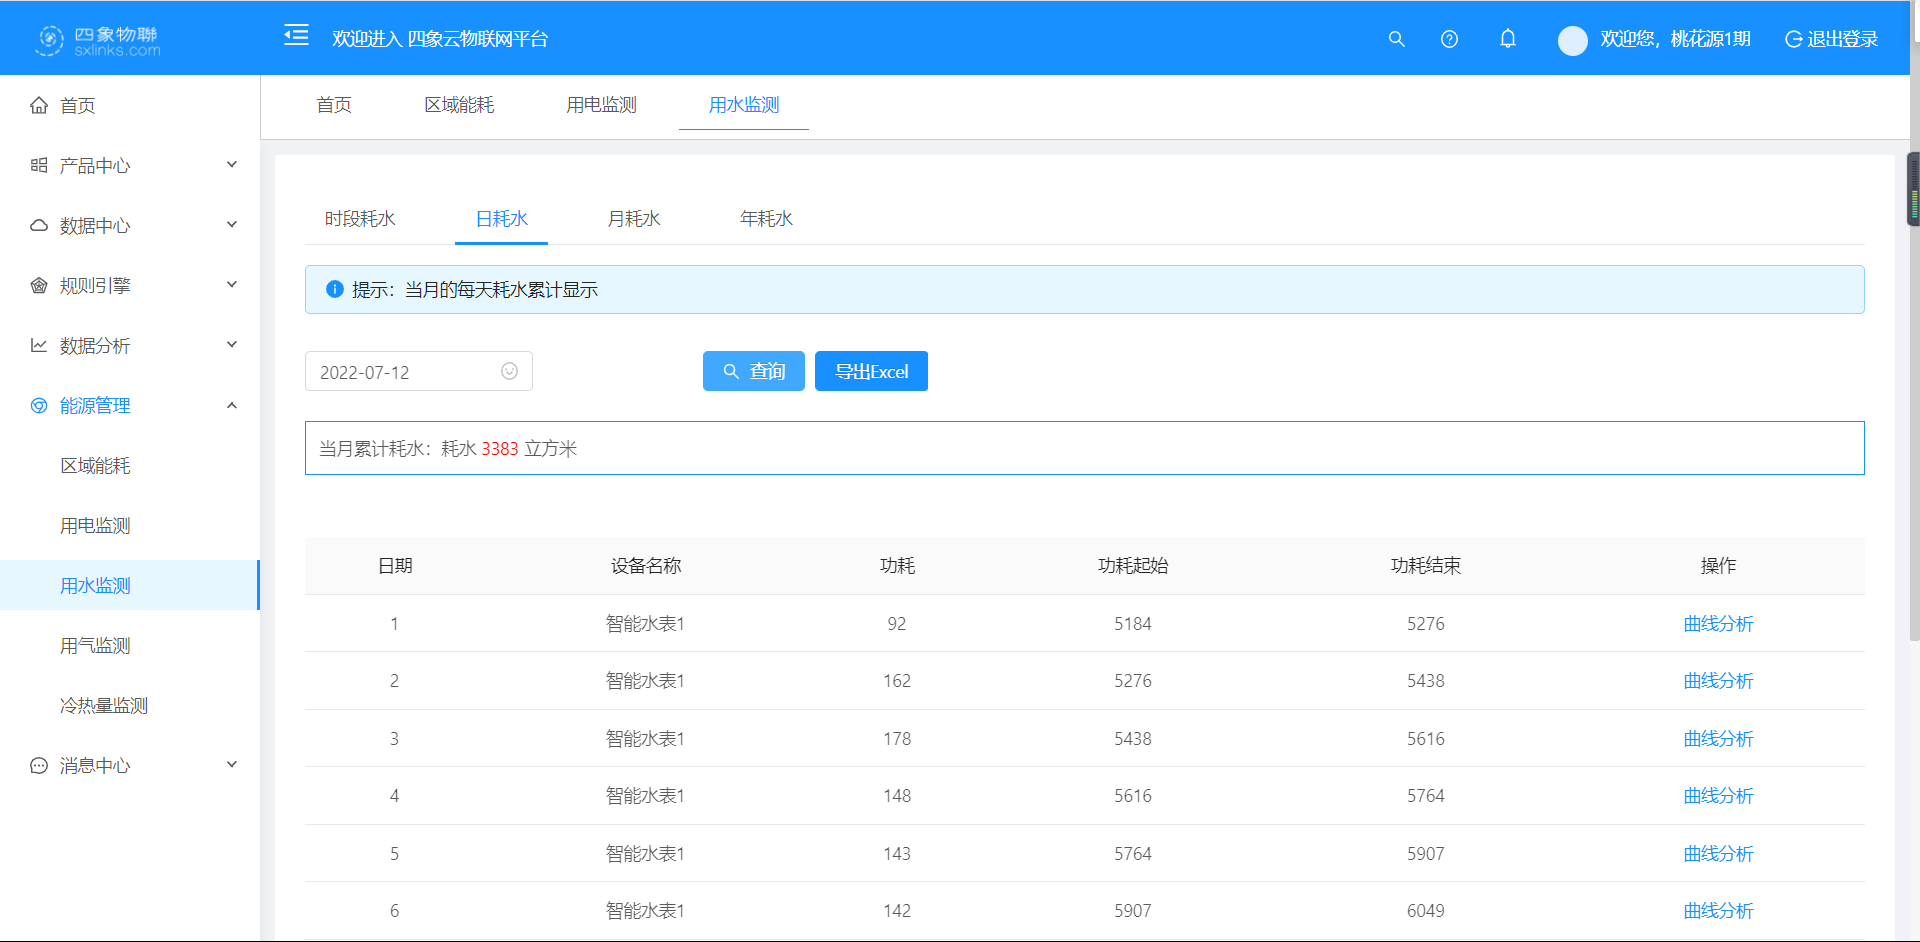Expand the 数据中心 menu chevron
This screenshot has height=942, width=1920.
232,225
